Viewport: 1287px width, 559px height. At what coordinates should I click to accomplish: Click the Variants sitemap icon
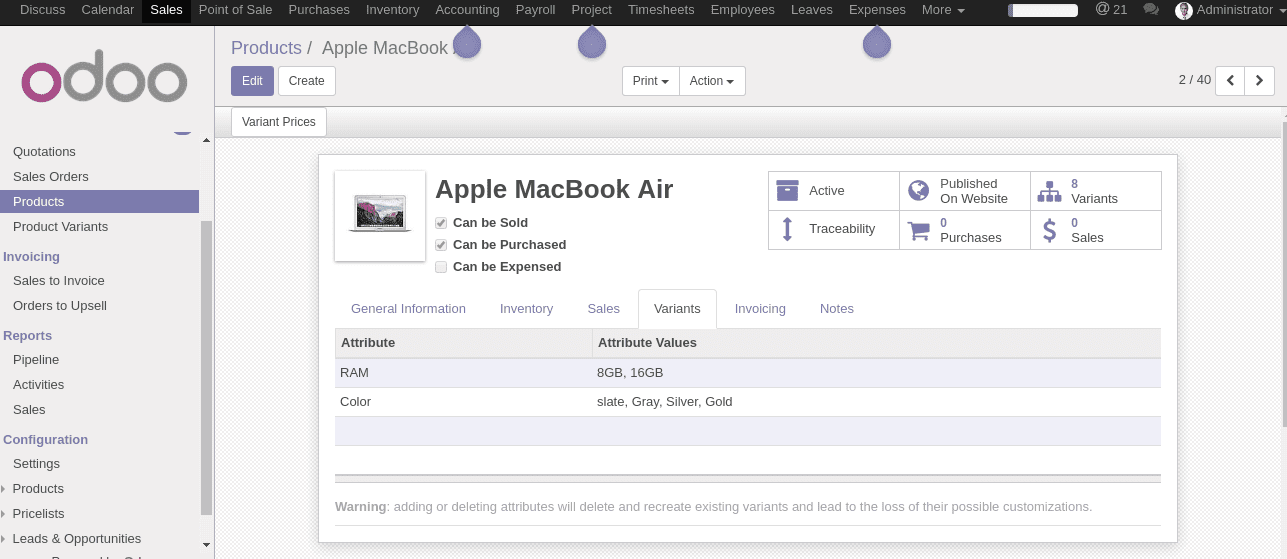point(1049,191)
